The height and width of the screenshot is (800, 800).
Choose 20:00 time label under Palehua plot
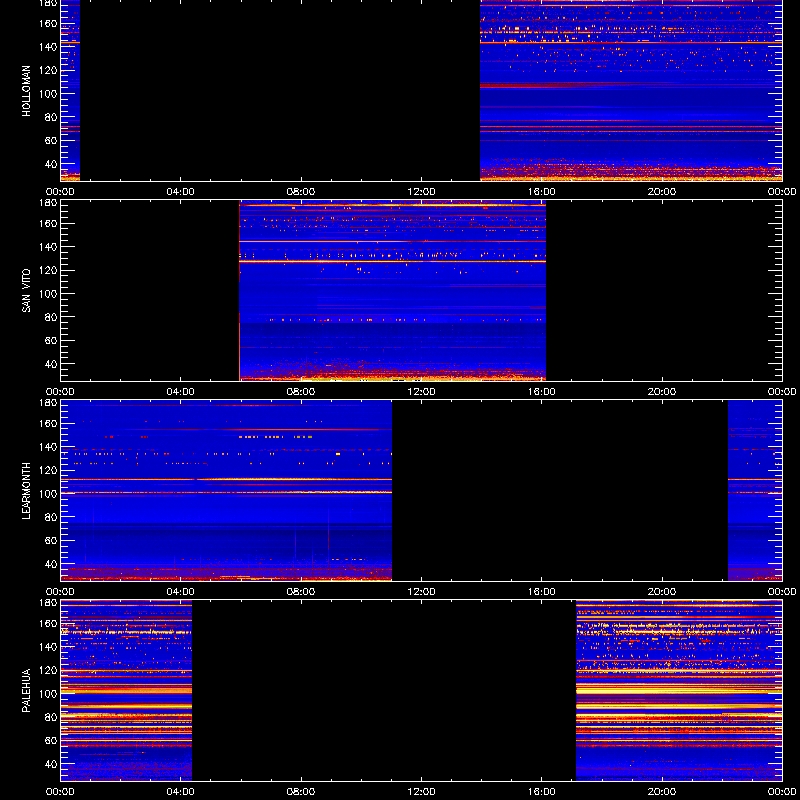tap(662, 792)
